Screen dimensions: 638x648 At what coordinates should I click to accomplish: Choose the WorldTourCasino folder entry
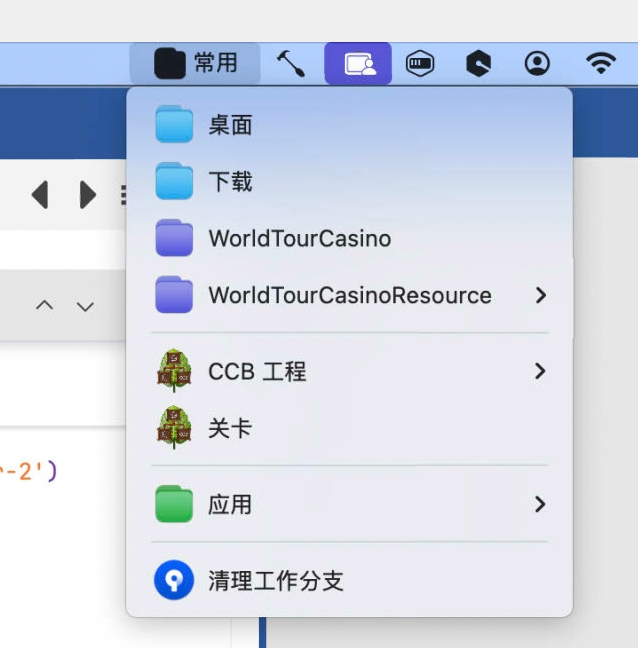tap(299, 239)
